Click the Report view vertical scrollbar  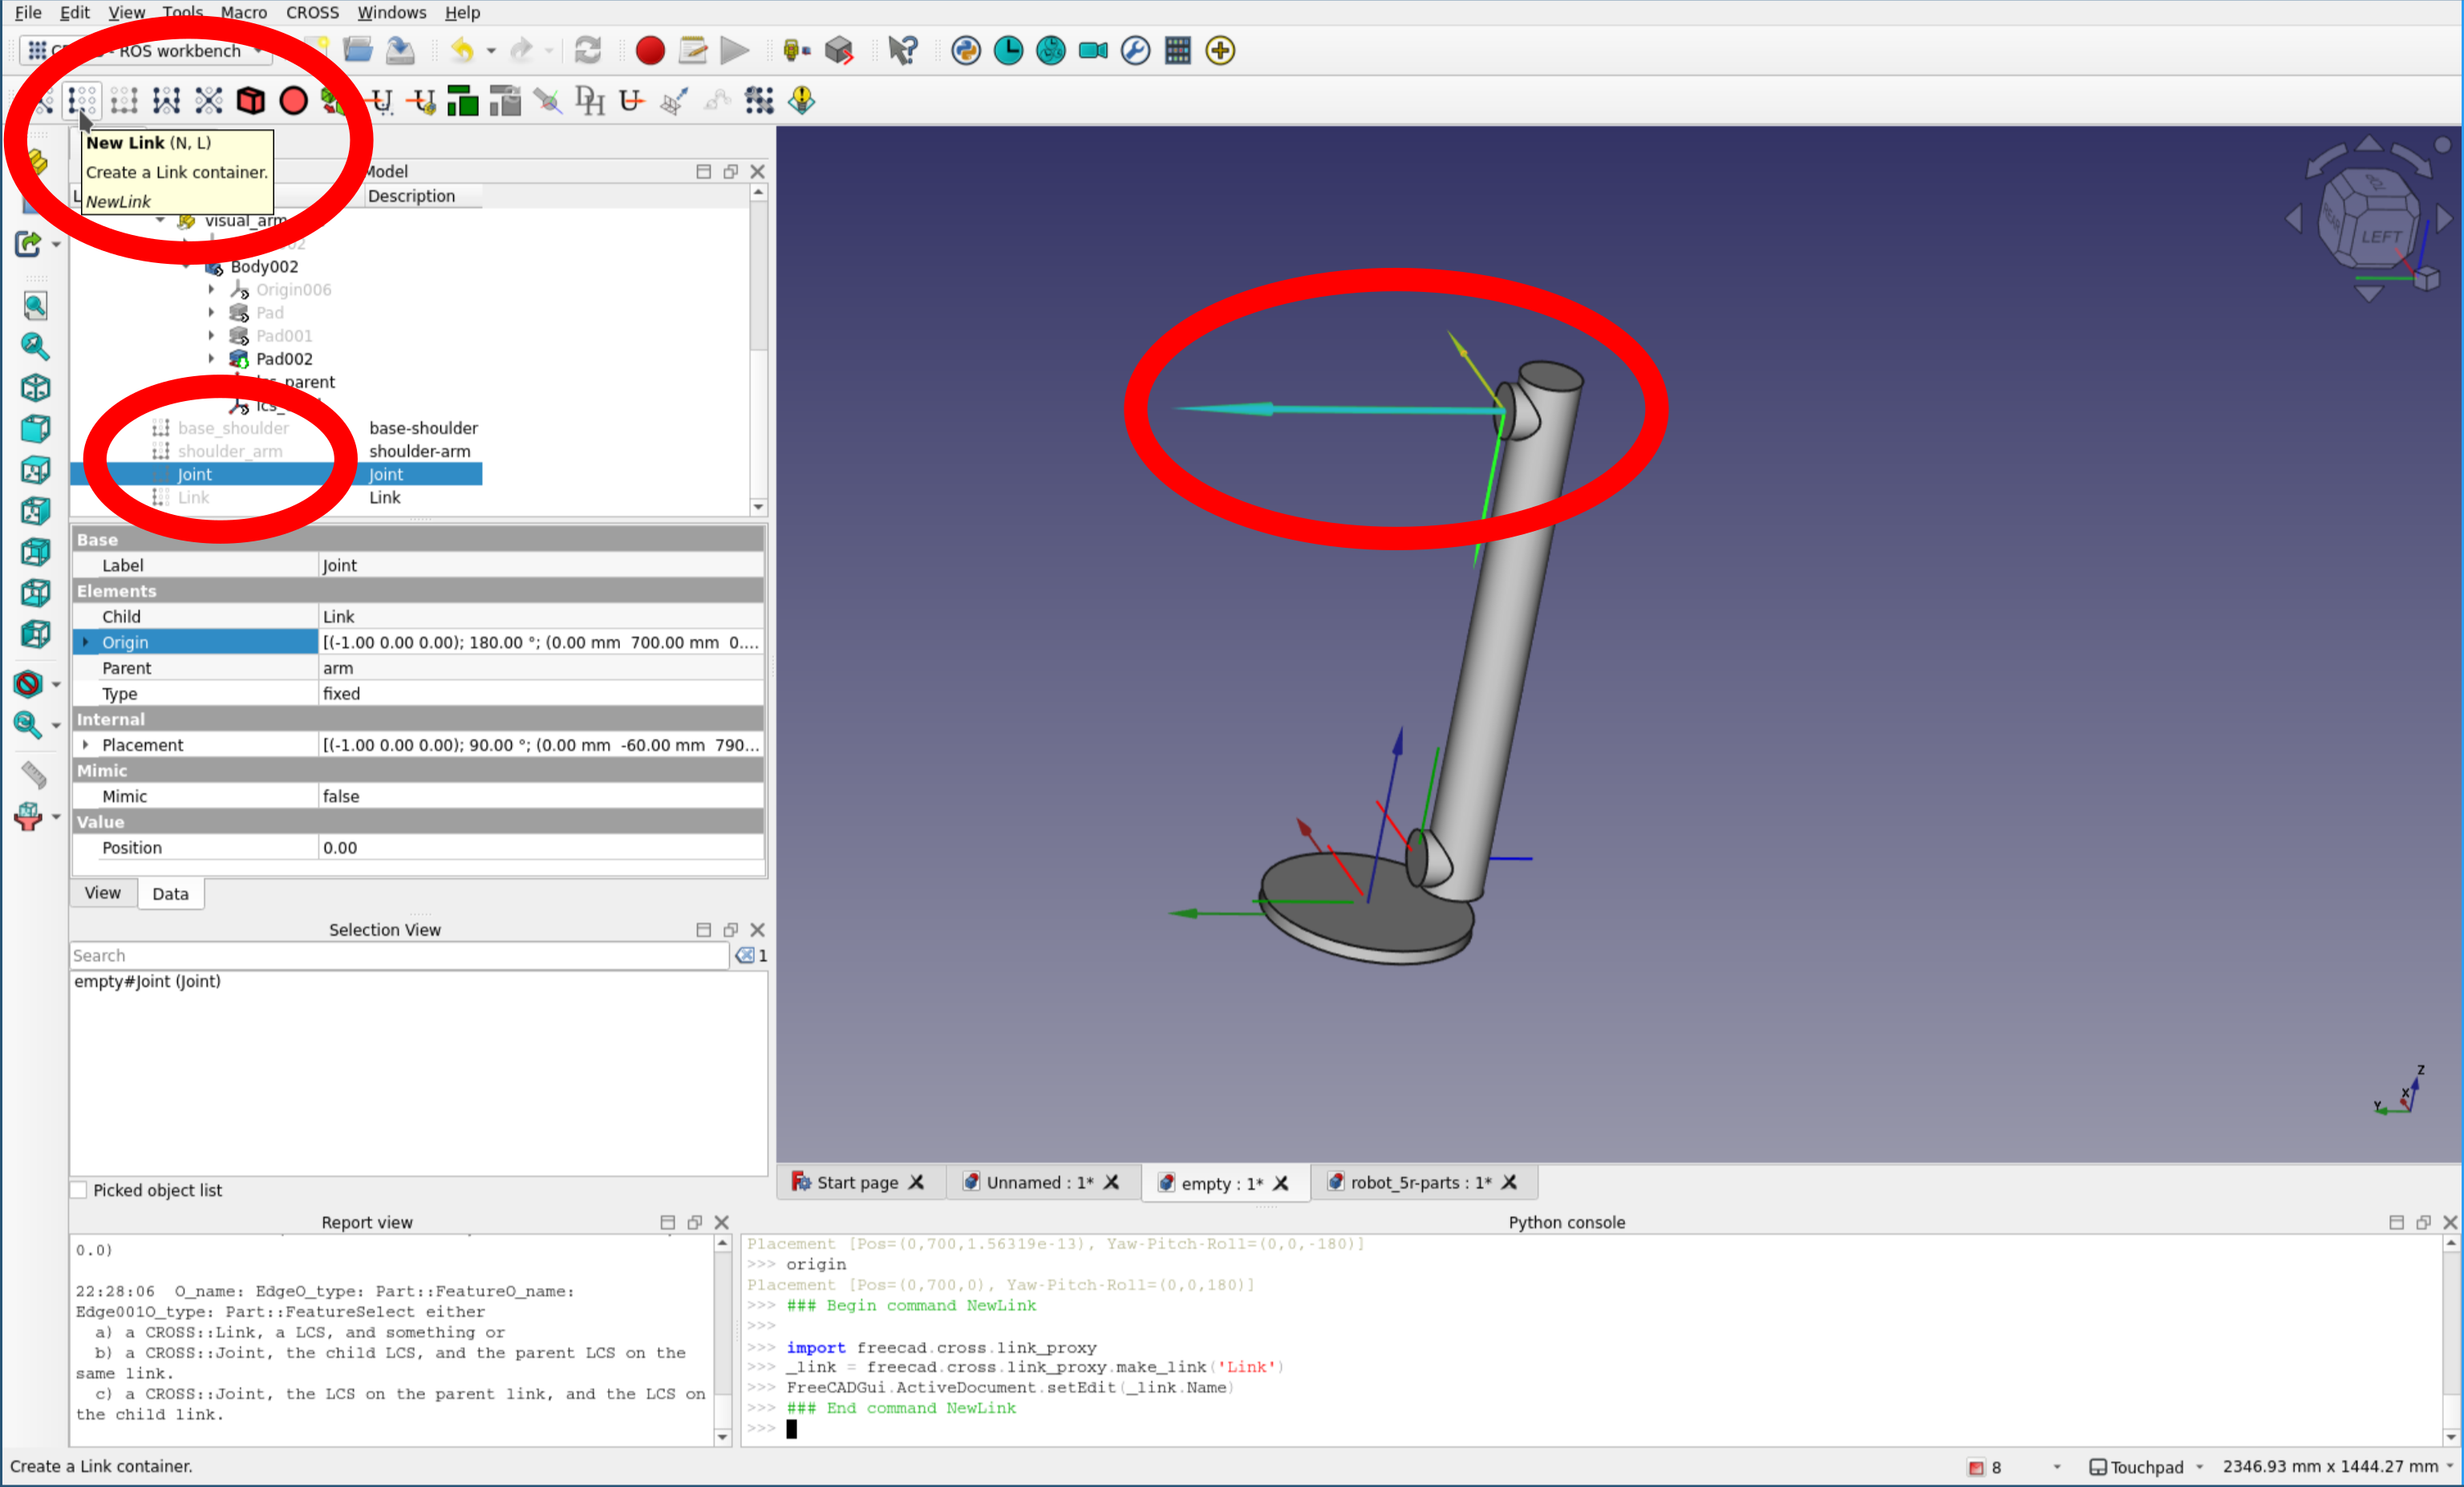click(722, 1340)
